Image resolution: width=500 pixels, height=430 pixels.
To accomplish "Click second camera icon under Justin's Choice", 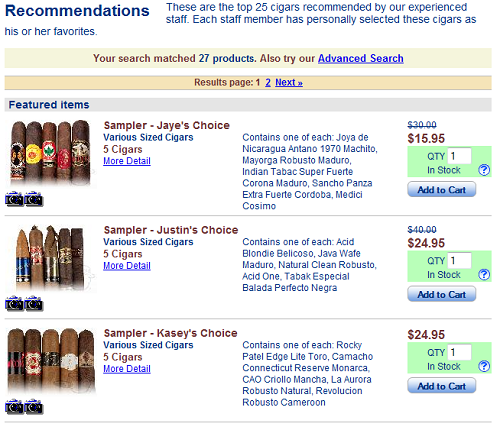I will (34, 303).
